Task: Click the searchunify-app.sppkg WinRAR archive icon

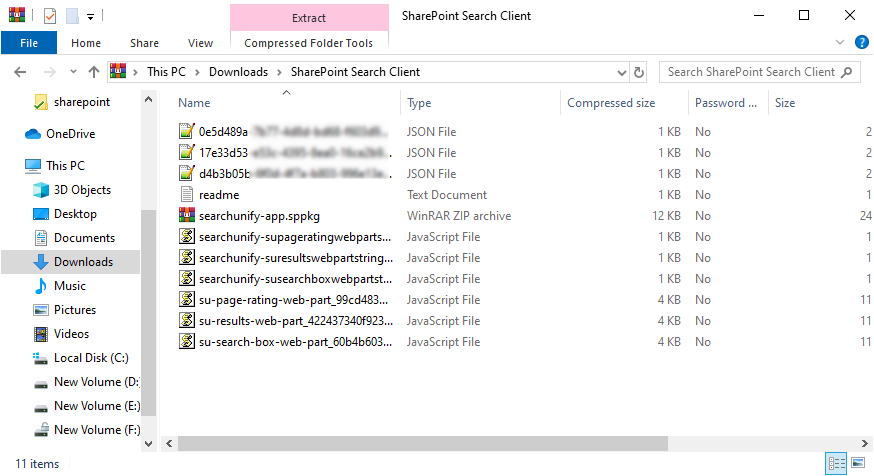Action: (185, 216)
